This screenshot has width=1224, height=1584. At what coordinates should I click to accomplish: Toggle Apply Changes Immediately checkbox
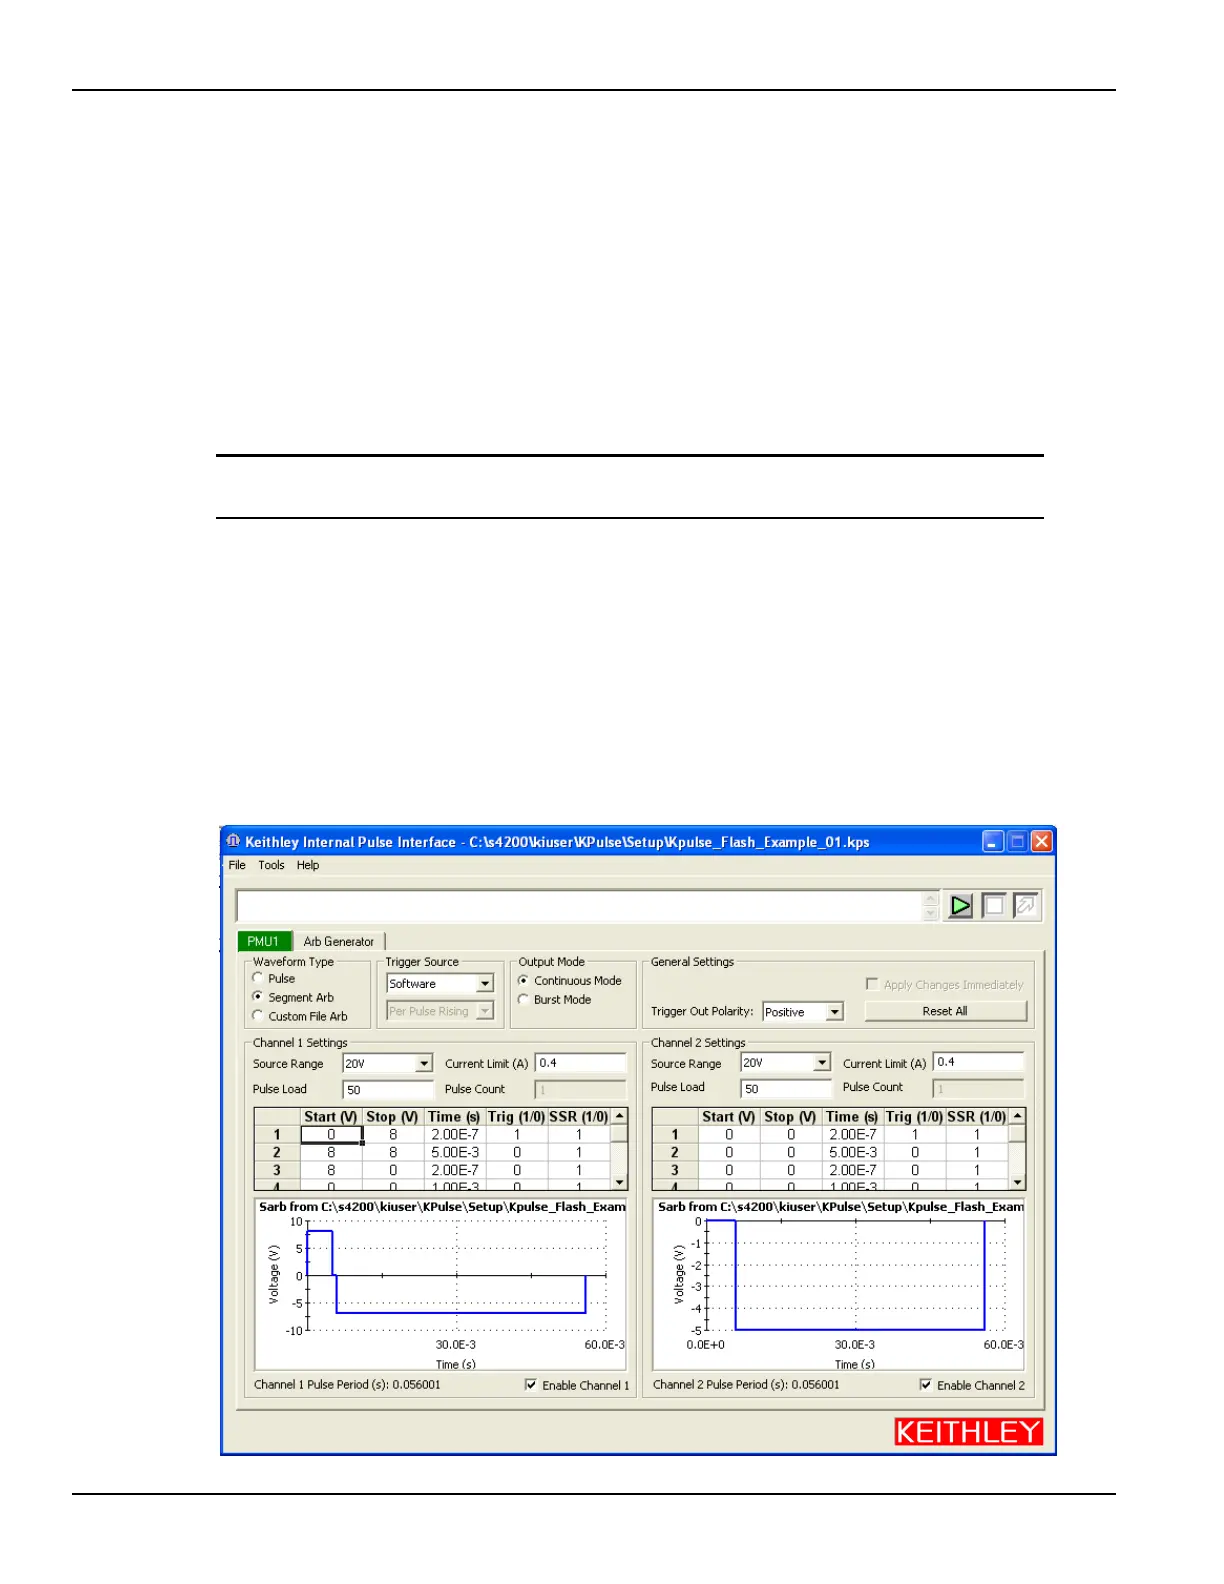(872, 984)
